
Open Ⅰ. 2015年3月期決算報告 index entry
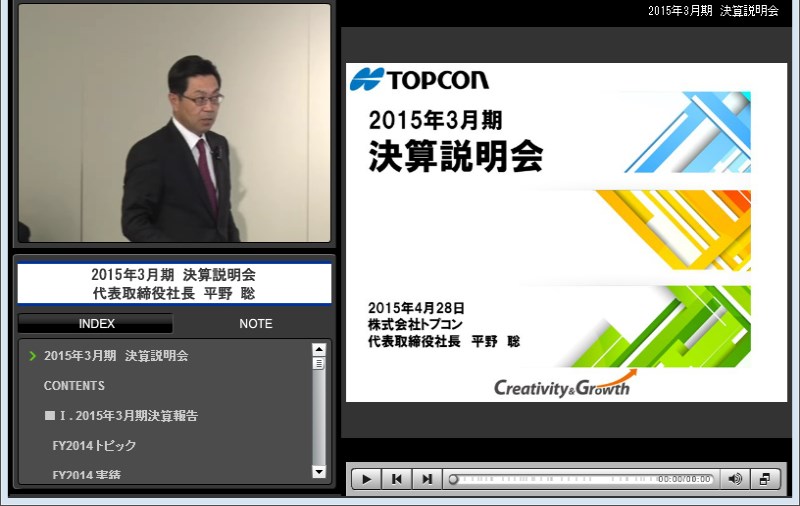[121, 416]
